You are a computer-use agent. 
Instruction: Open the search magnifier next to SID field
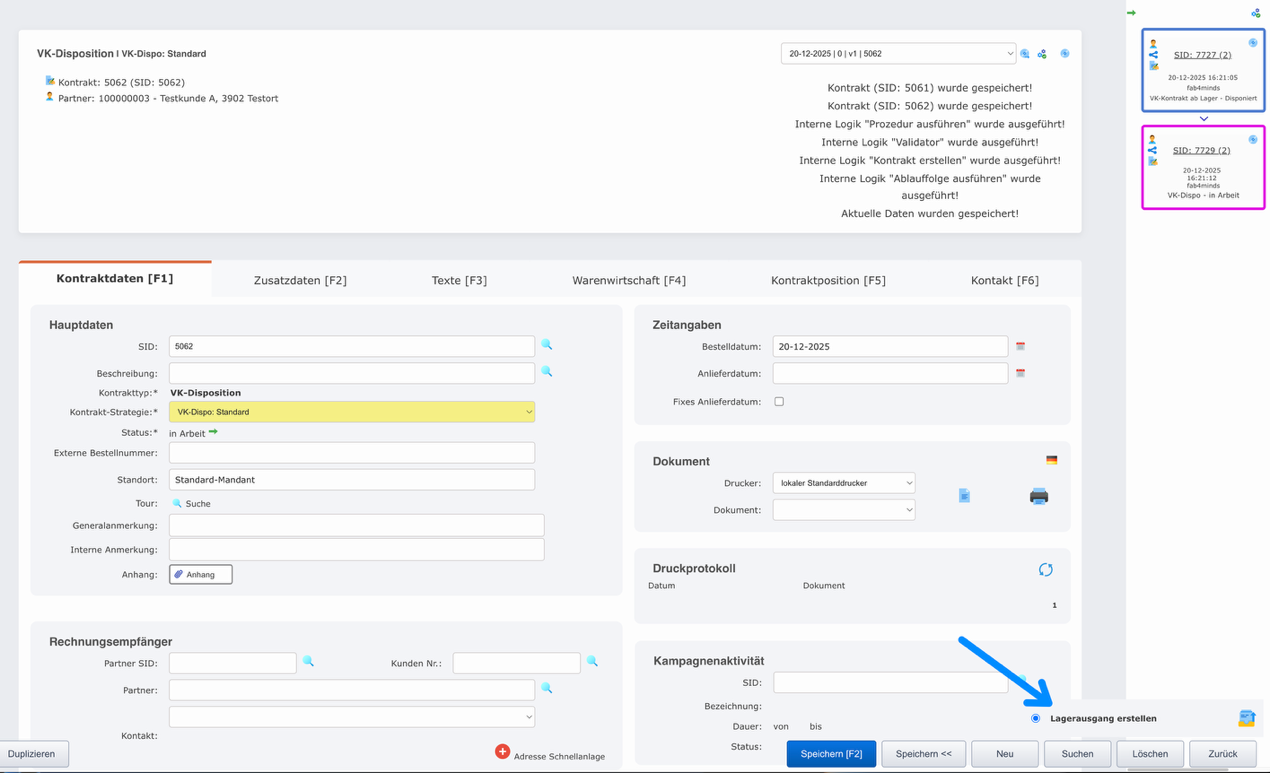coord(547,346)
